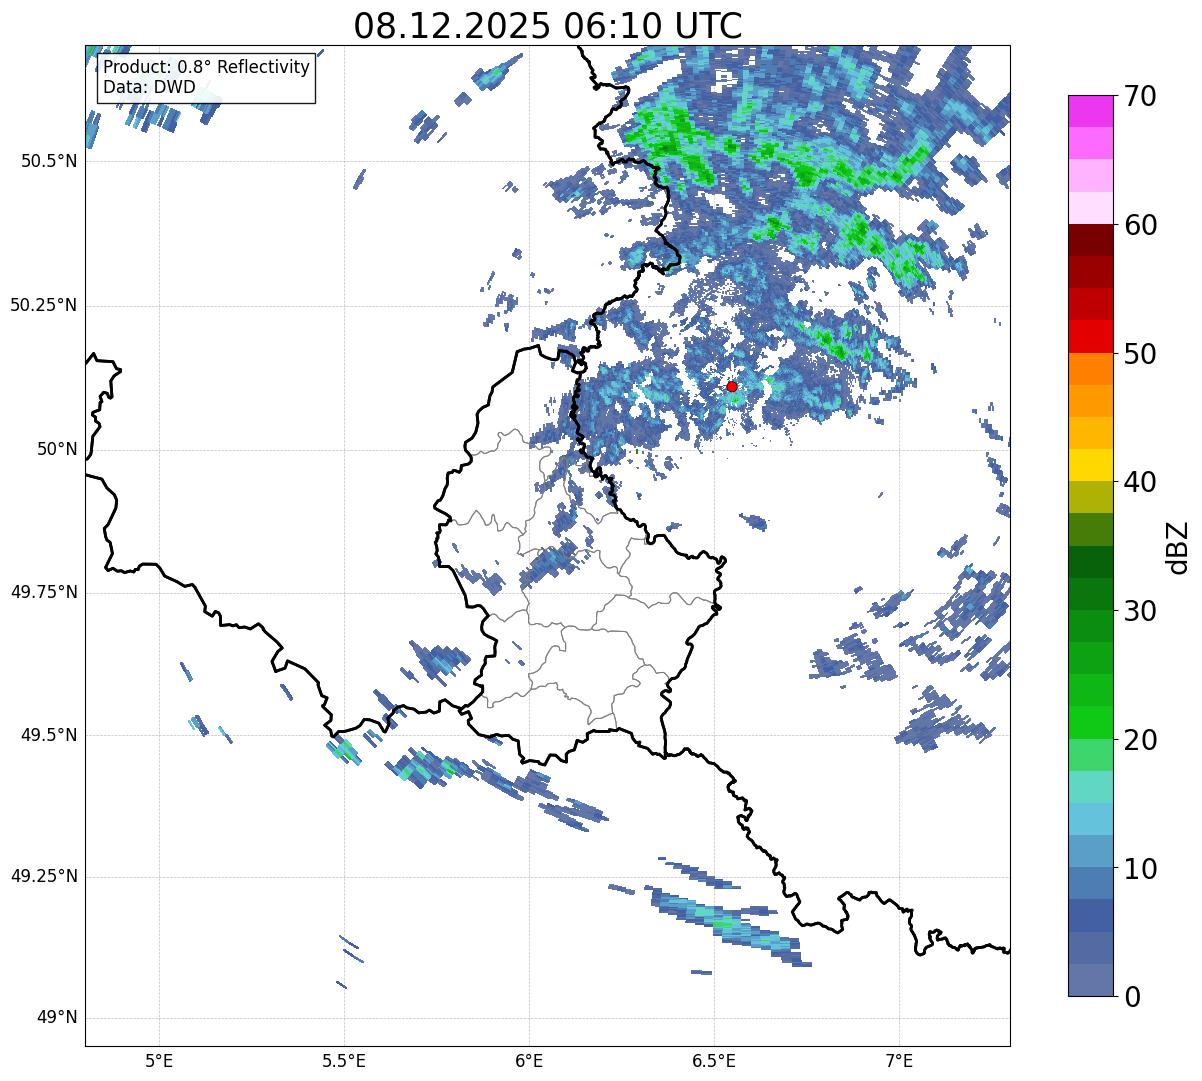The image size is (1202, 1081).
Task: Pick the olive swatch below 40 dBZ
Action: tap(1090, 498)
